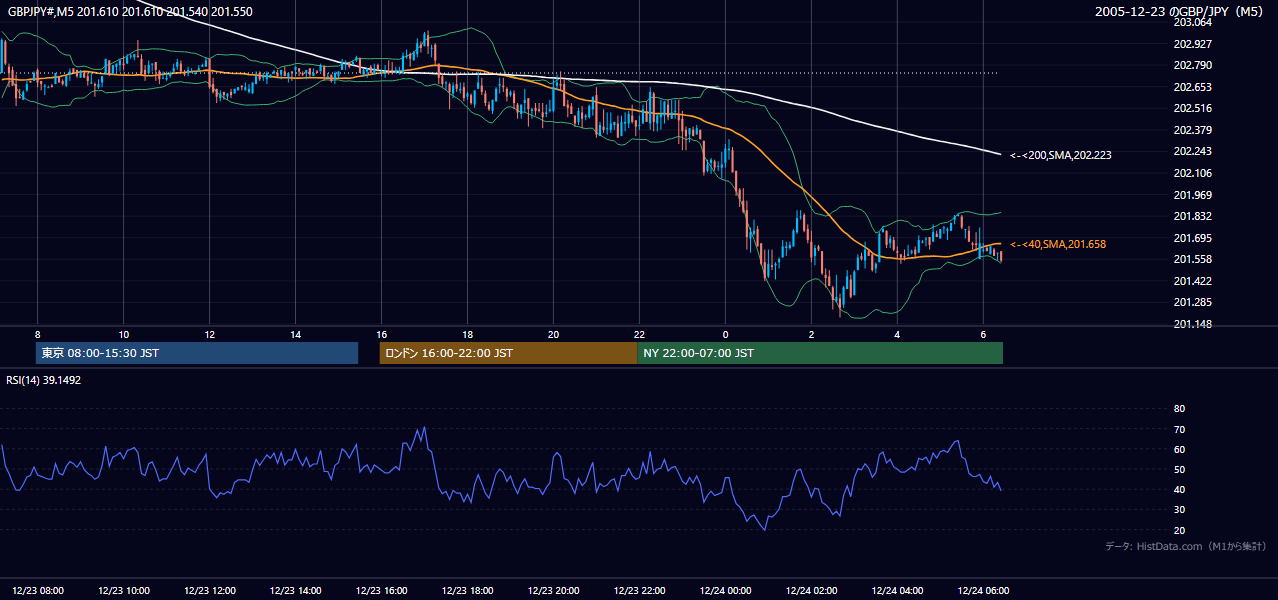Click the 12/23 12:00 date label
The image size is (1278, 600).
(211, 591)
